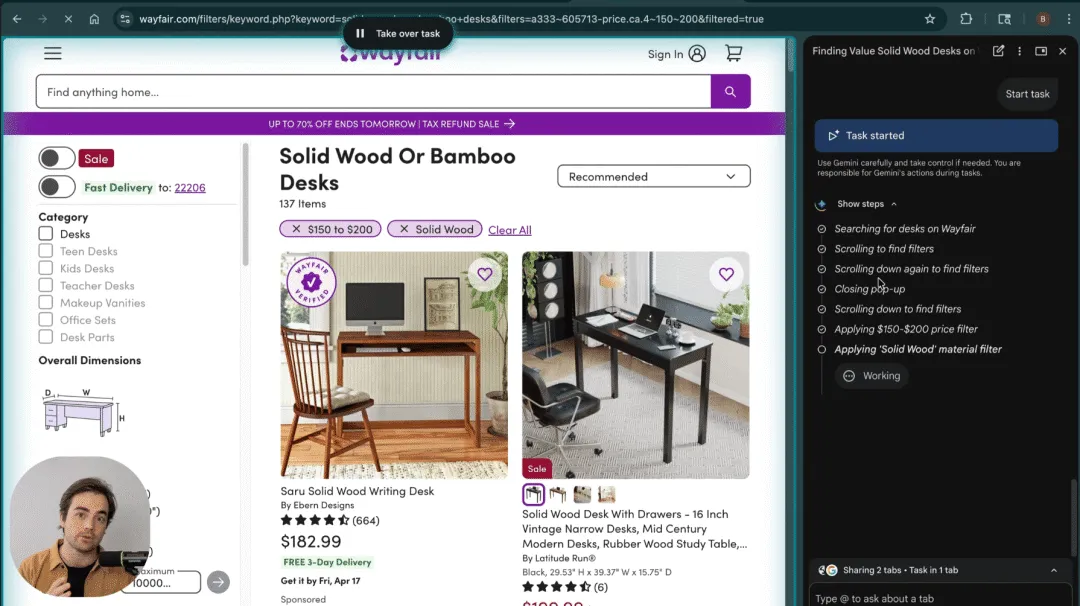This screenshot has width=1080, height=606.
Task: Open the Recommended sort dropdown
Action: pyautogui.click(x=653, y=176)
